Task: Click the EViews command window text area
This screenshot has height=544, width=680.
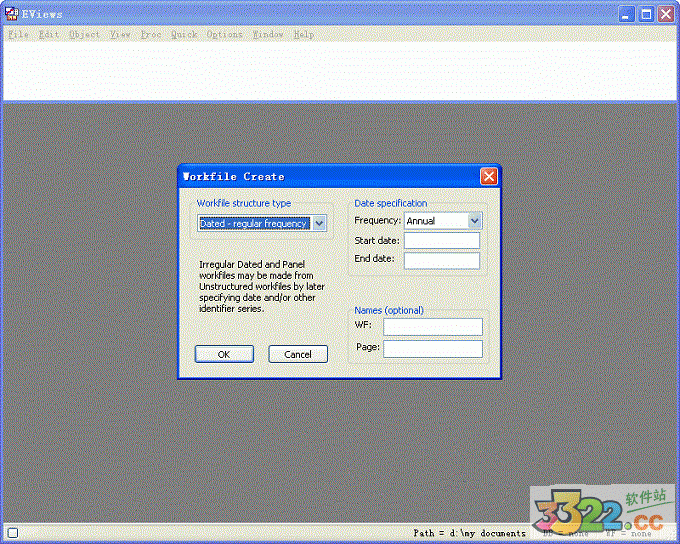Action: [x=340, y=71]
